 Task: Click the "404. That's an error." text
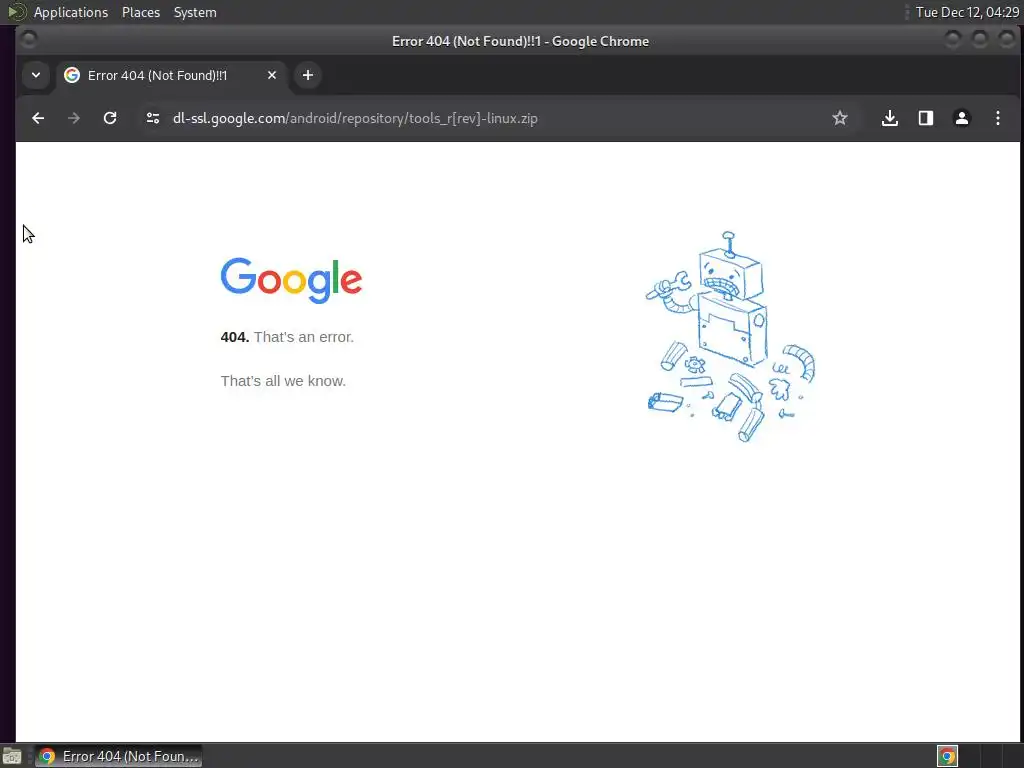point(287,337)
